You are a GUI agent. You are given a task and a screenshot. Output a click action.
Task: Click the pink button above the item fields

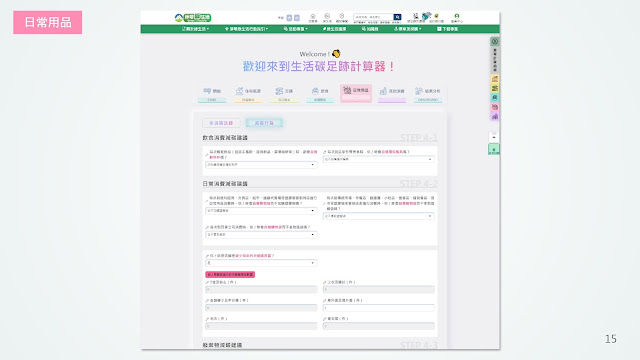(230, 275)
